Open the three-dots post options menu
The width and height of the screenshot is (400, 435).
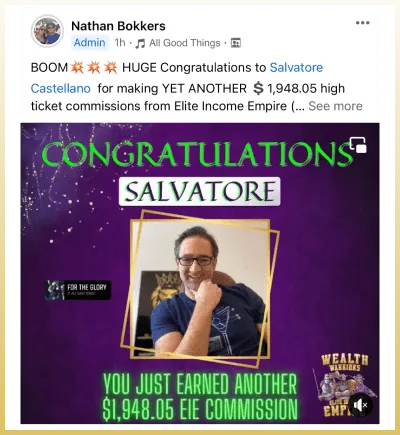[362, 23]
